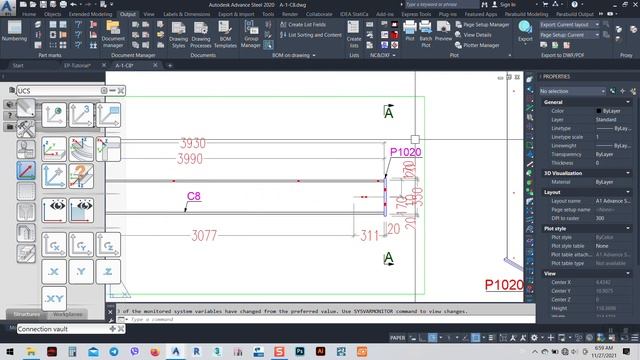Open Drawing Styles

(x=178, y=34)
